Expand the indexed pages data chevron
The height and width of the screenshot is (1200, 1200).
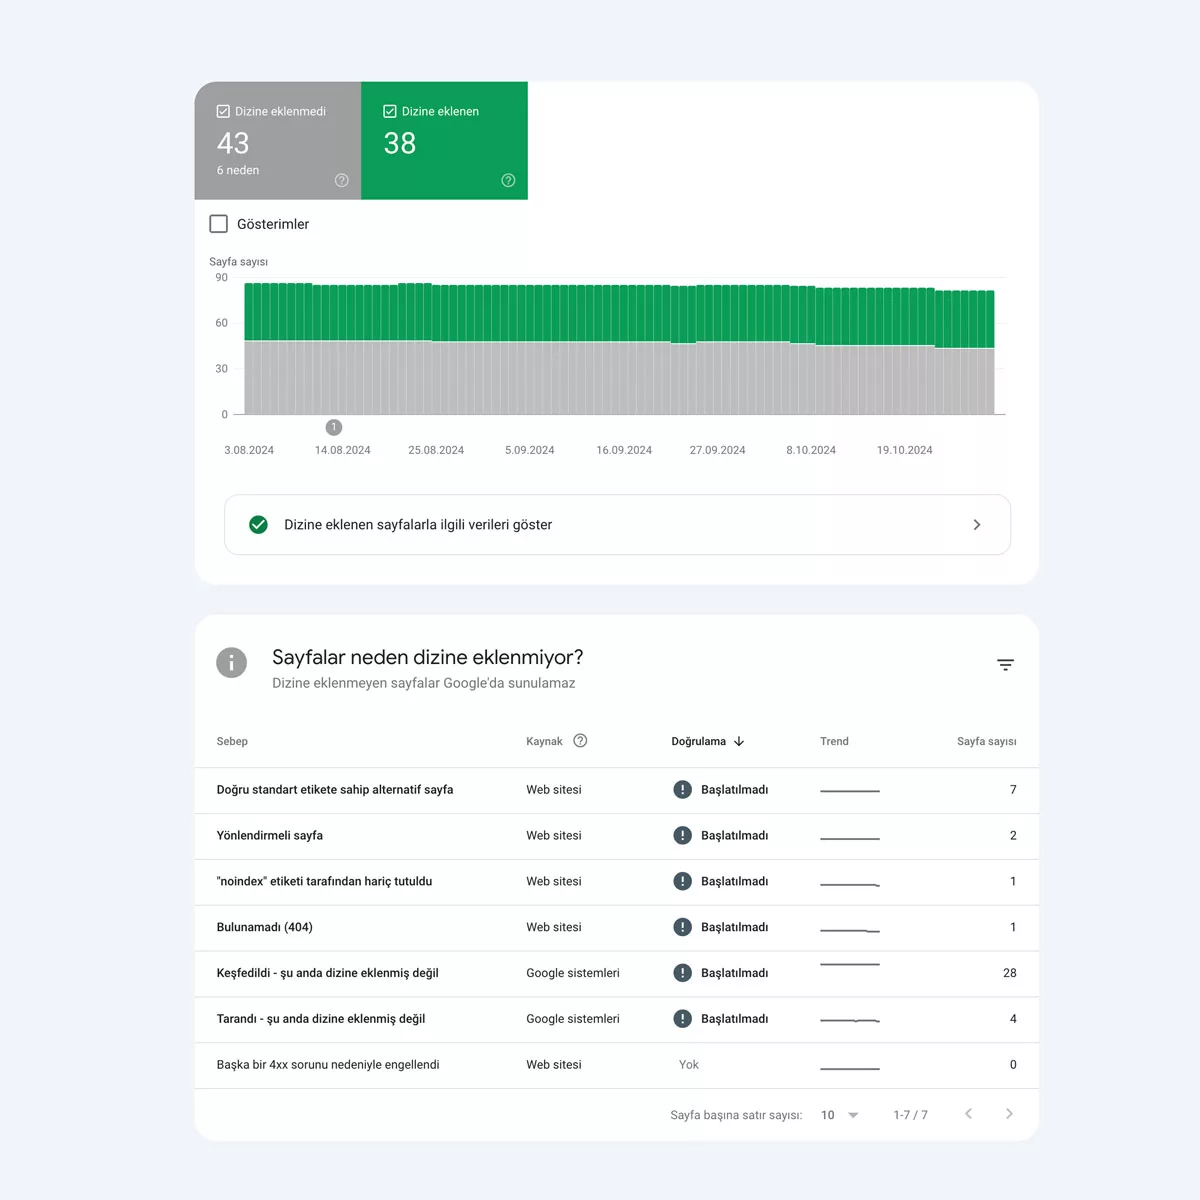coord(977,524)
